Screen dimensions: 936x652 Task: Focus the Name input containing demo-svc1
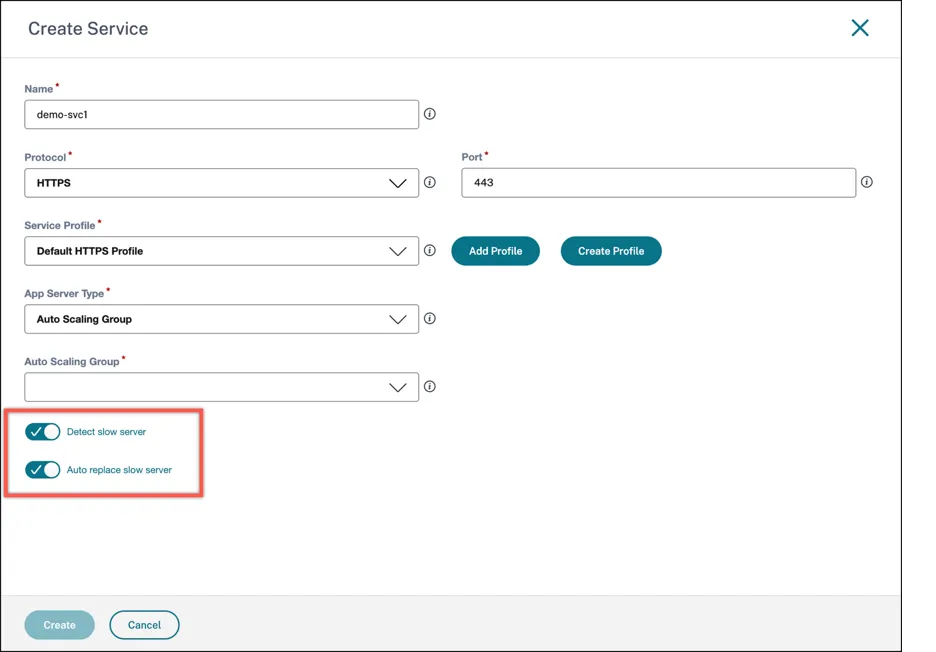pos(221,115)
